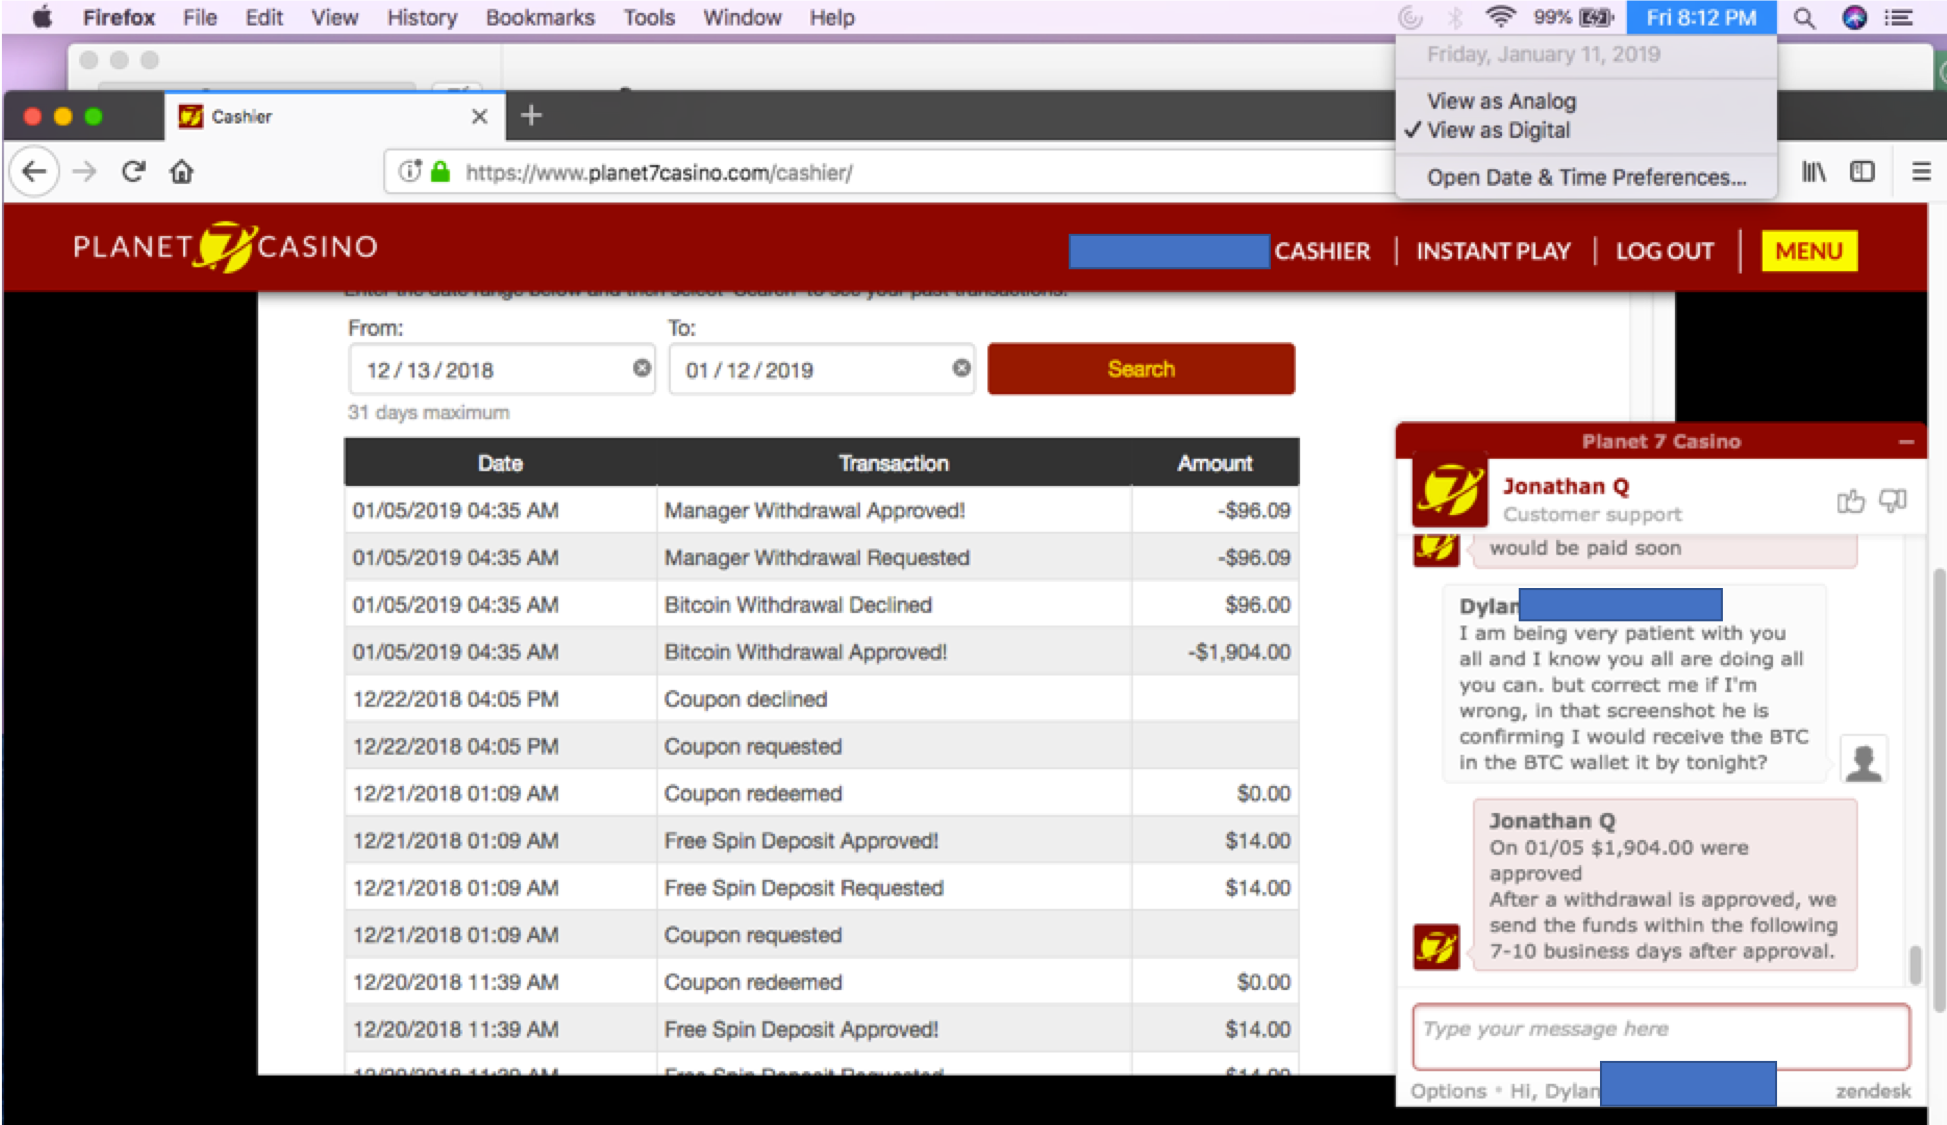Click the LOG OUT link
The width and height of the screenshot is (1947, 1125).
coord(1665,251)
